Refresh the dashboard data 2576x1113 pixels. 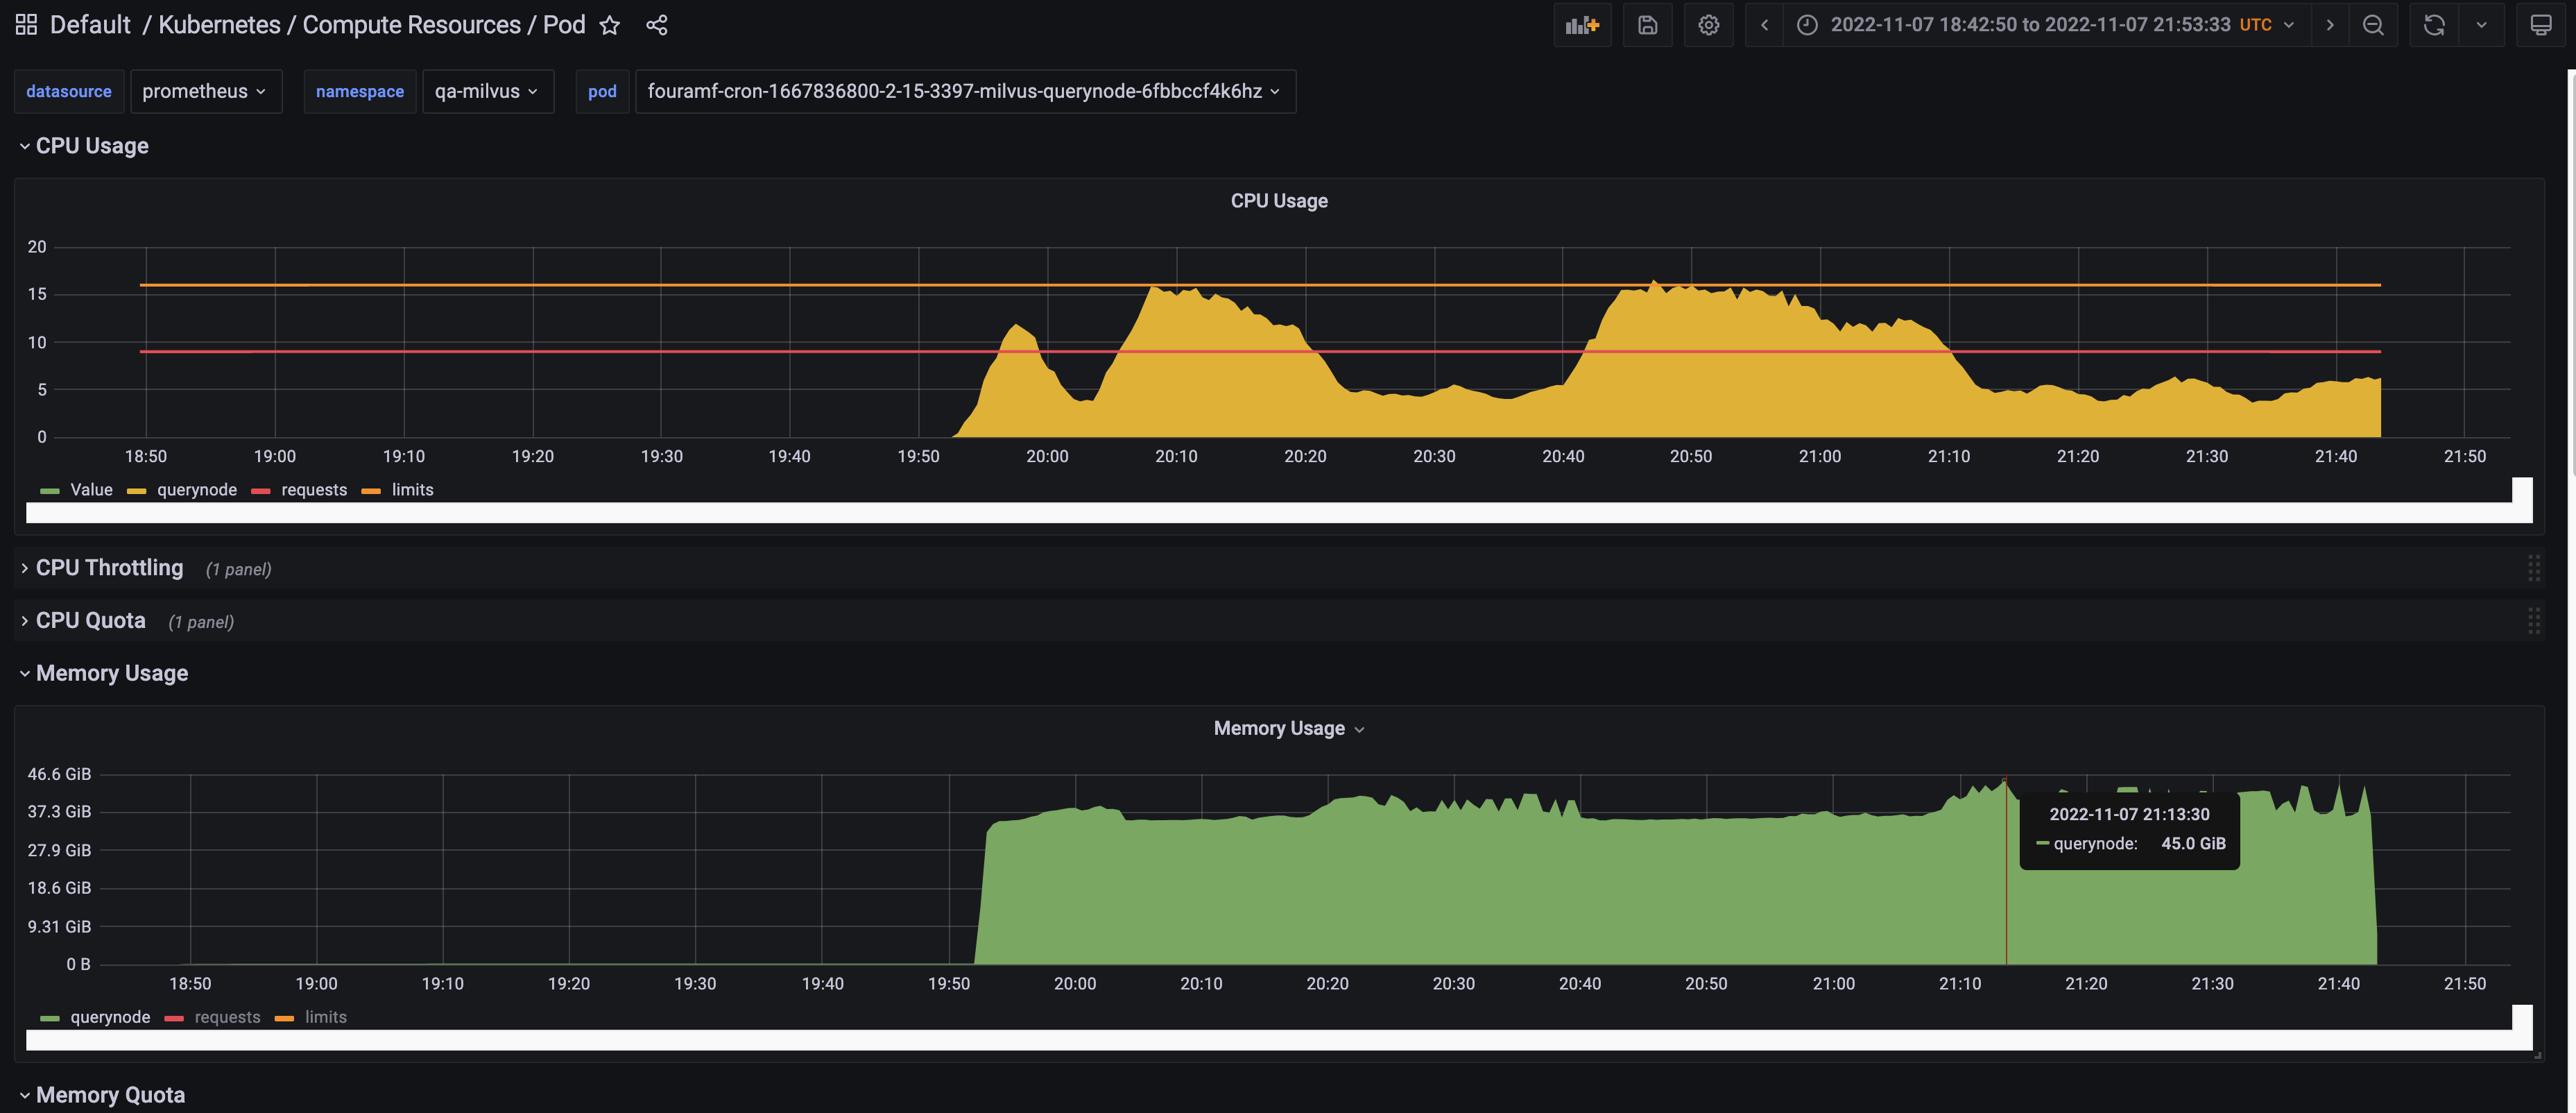coord(2433,25)
